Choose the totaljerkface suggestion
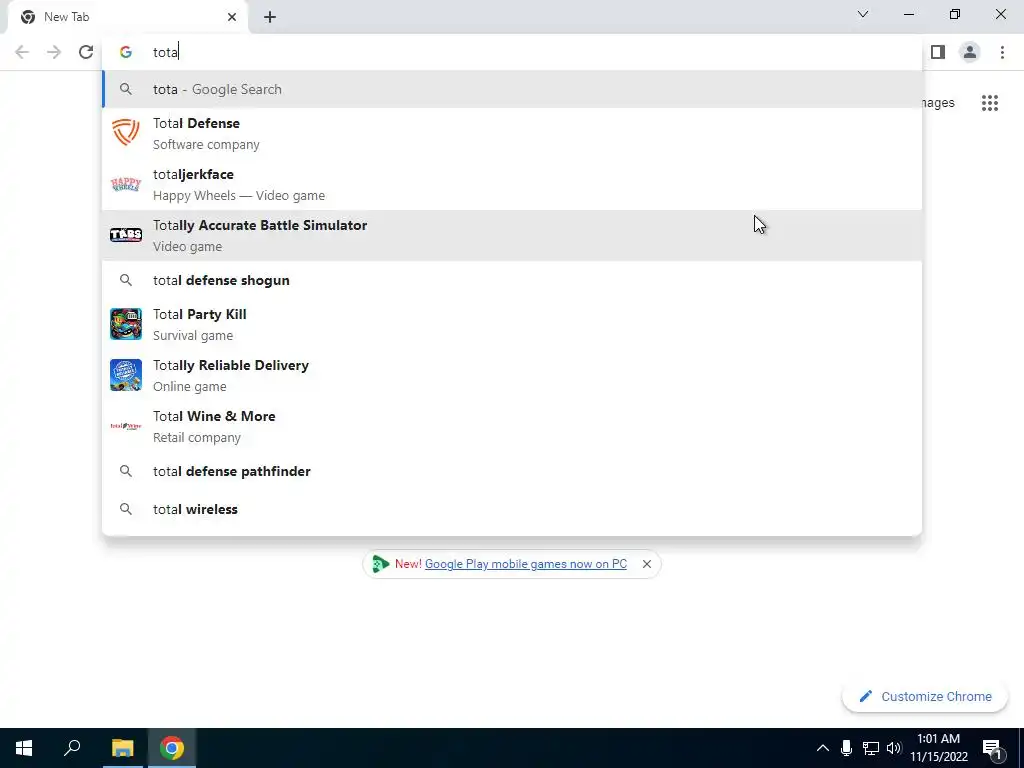1024x768 pixels. coord(512,184)
